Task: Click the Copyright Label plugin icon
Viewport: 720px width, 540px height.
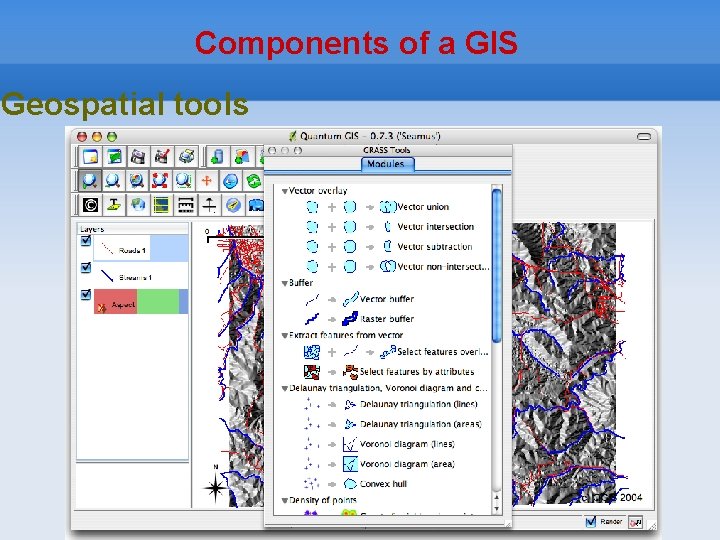Action: (90, 205)
